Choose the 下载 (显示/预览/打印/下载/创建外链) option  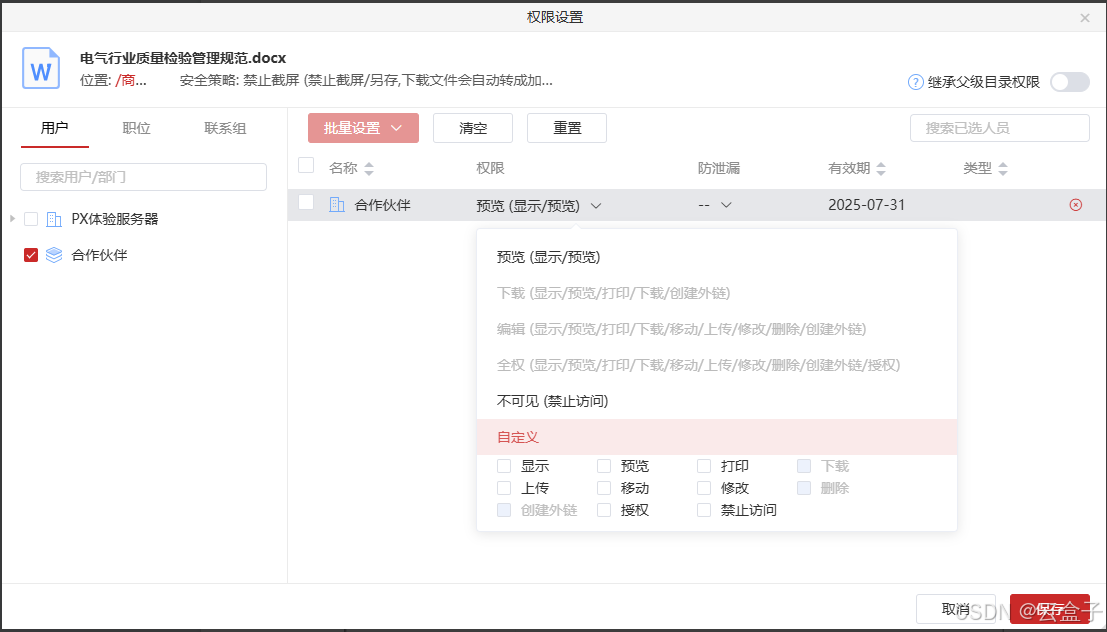(717, 293)
